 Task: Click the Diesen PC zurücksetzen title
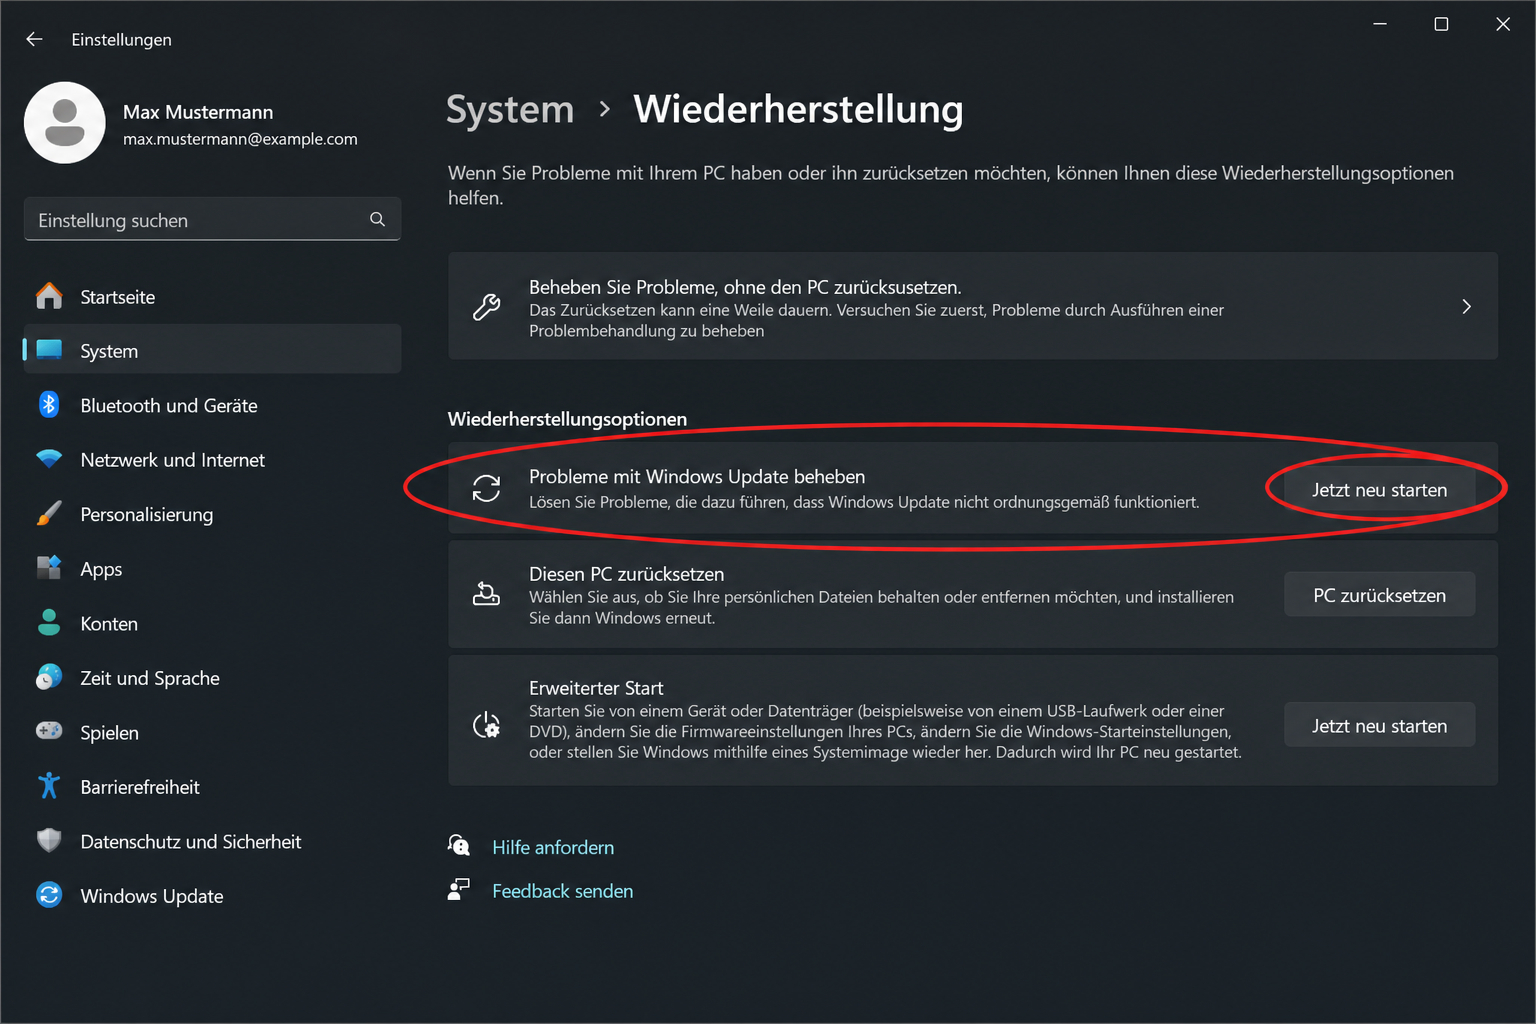pos(627,574)
